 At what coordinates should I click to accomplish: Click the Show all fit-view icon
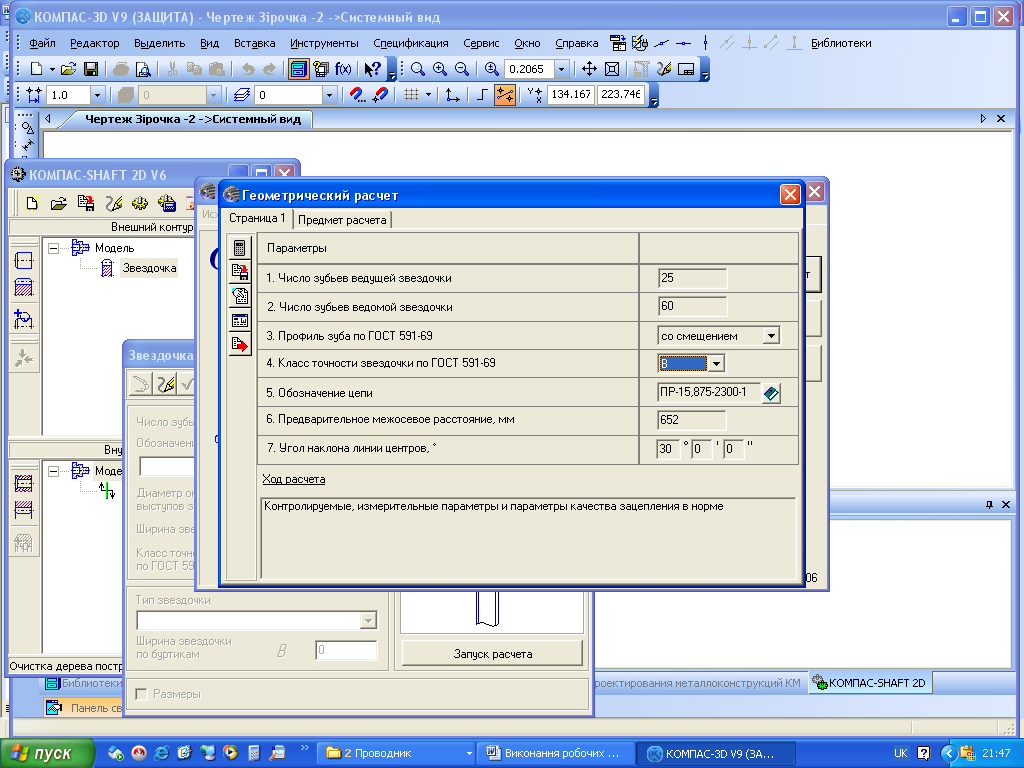pyautogui.click(x=612, y=69)
